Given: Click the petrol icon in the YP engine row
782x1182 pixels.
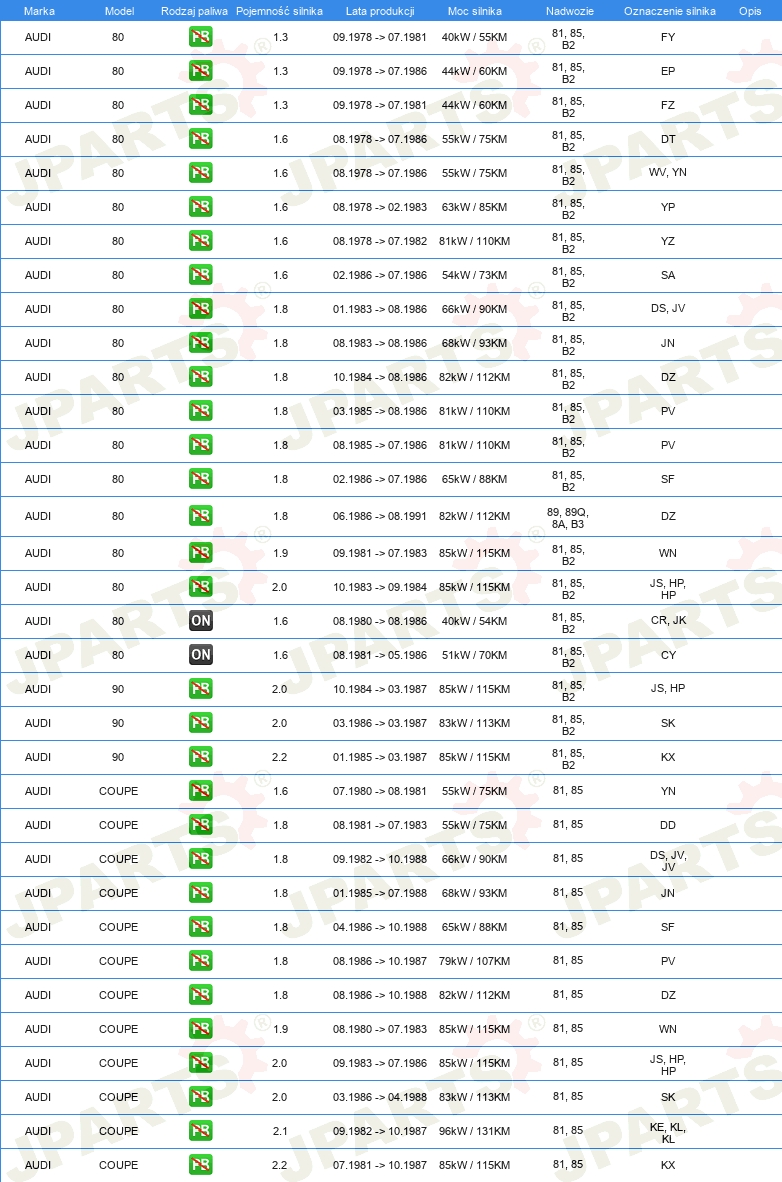Looking at the screenshot, I should tap(201, 207).
